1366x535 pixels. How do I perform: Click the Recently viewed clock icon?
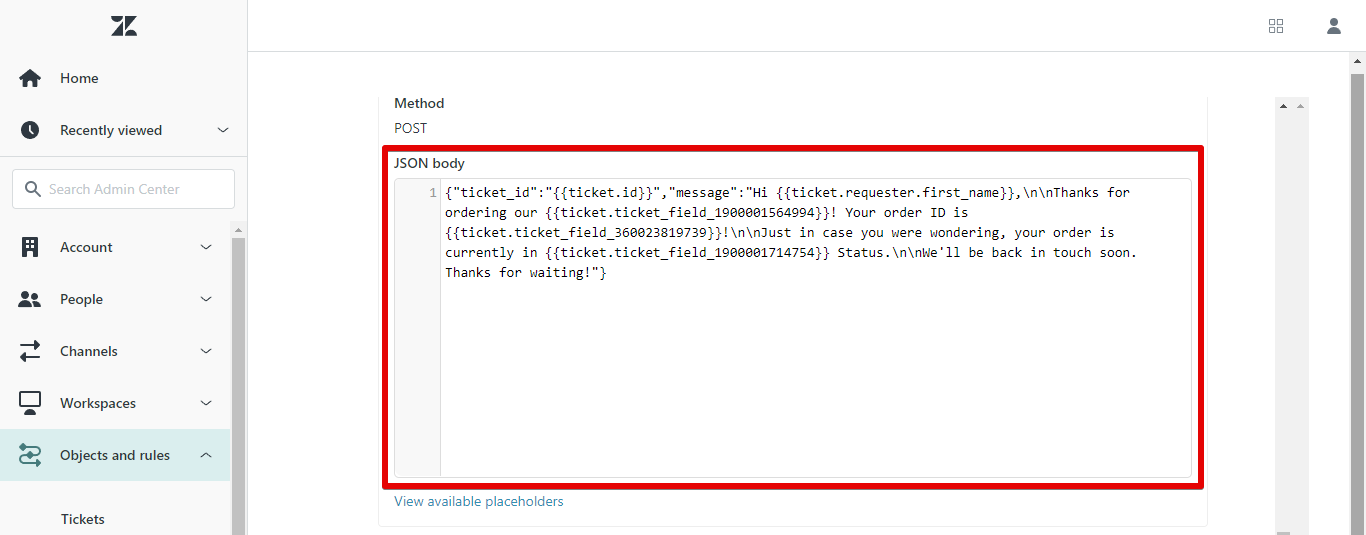[30, 130]
